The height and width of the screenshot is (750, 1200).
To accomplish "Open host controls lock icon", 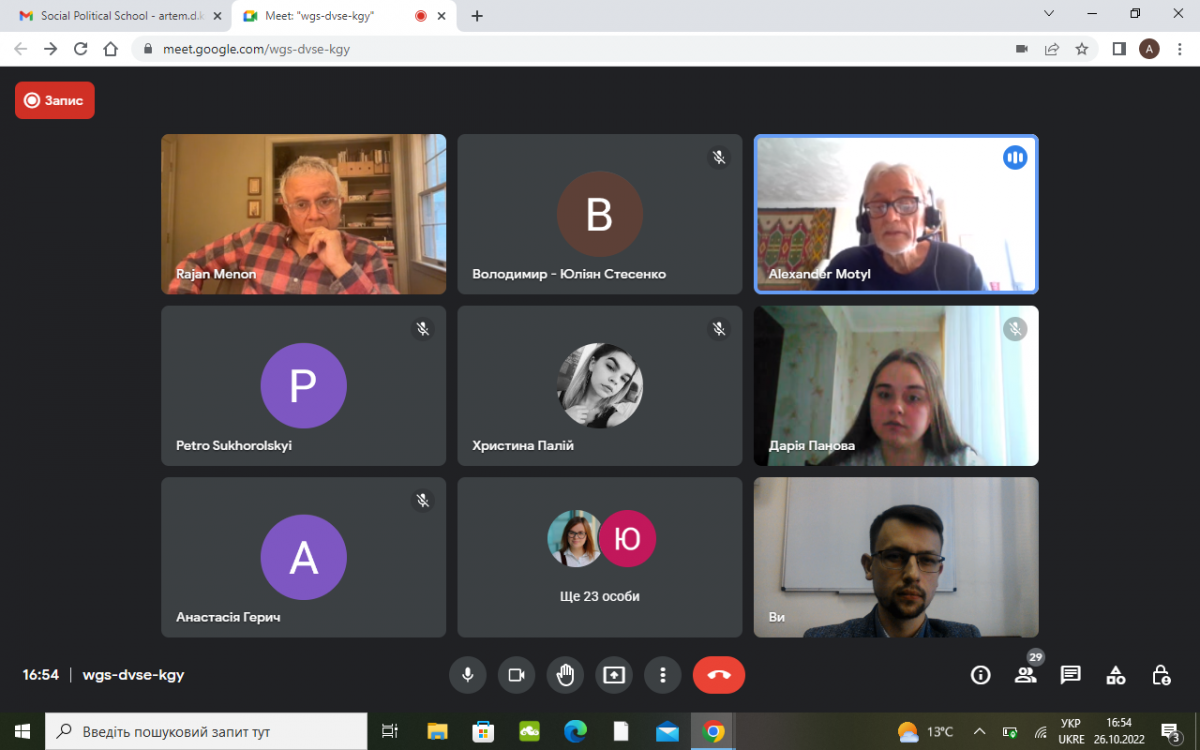I will click(1160, 675).
